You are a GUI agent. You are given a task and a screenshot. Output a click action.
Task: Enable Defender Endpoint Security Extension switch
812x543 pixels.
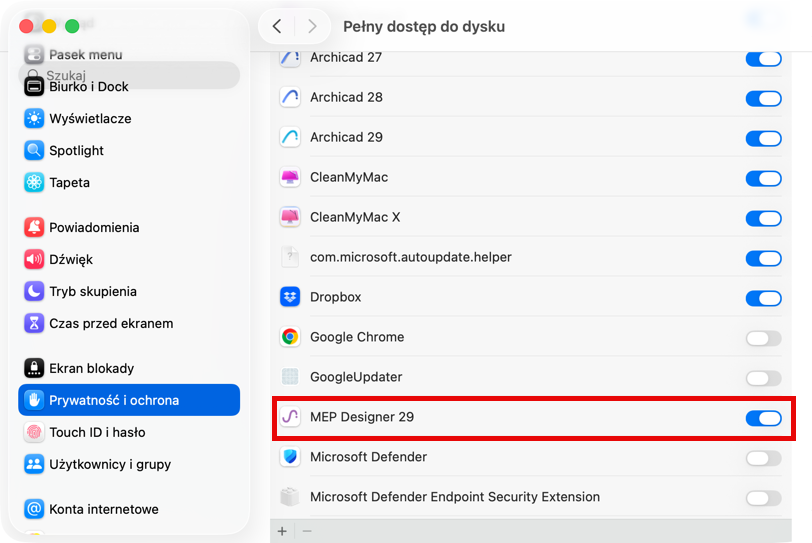tap(763, 498)
